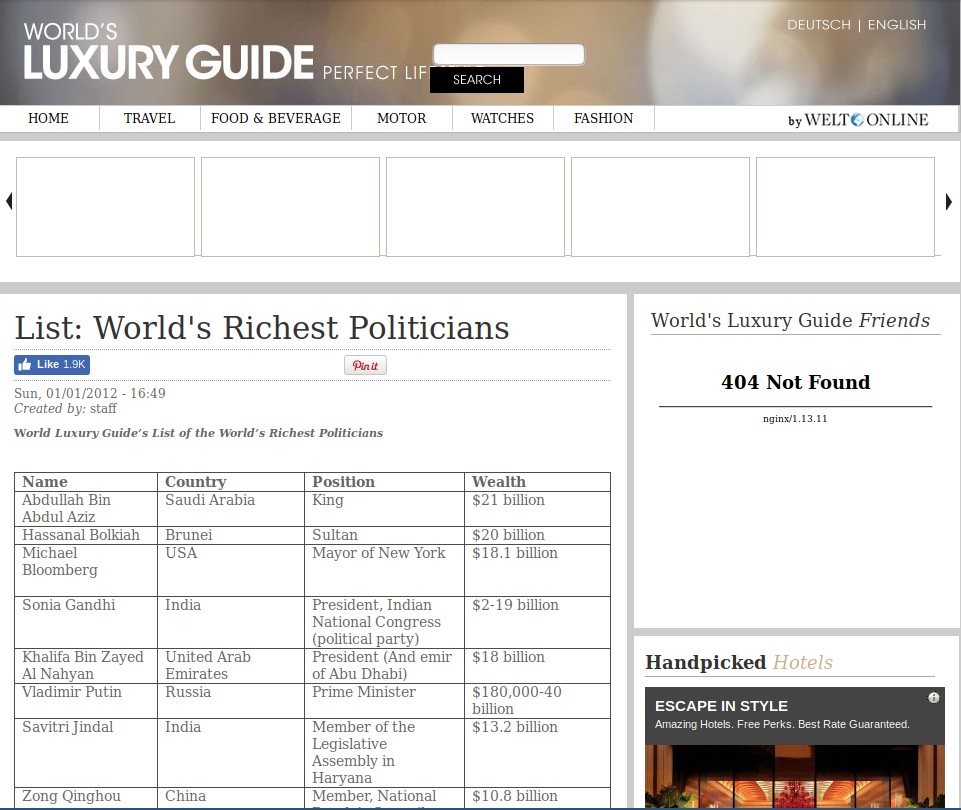961x810 pixels.
Task: Click the World's Luxury Guide Friends heading
Action: [x=791, y=320]
